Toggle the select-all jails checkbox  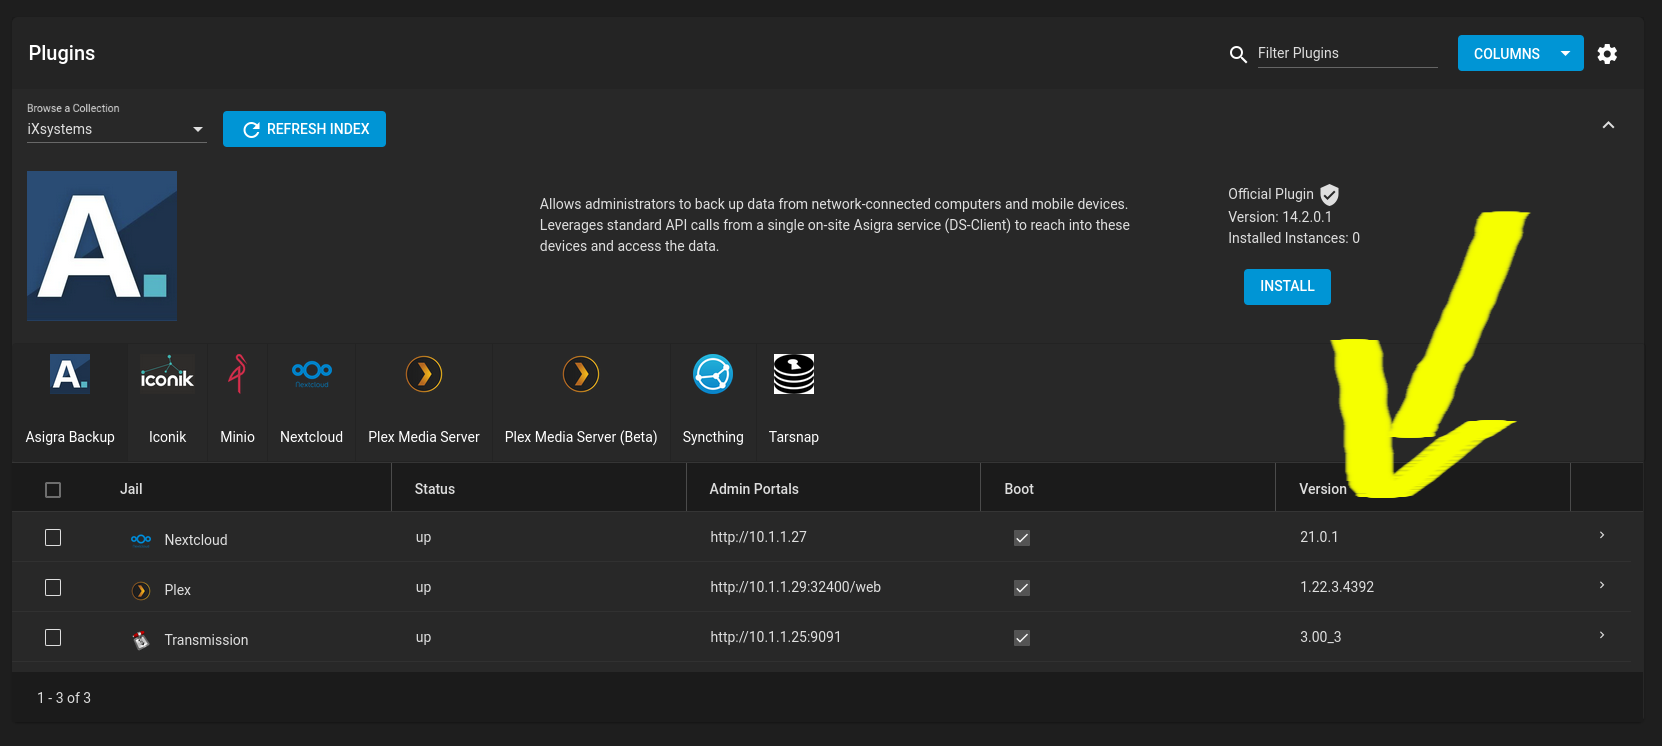[53, 490]
